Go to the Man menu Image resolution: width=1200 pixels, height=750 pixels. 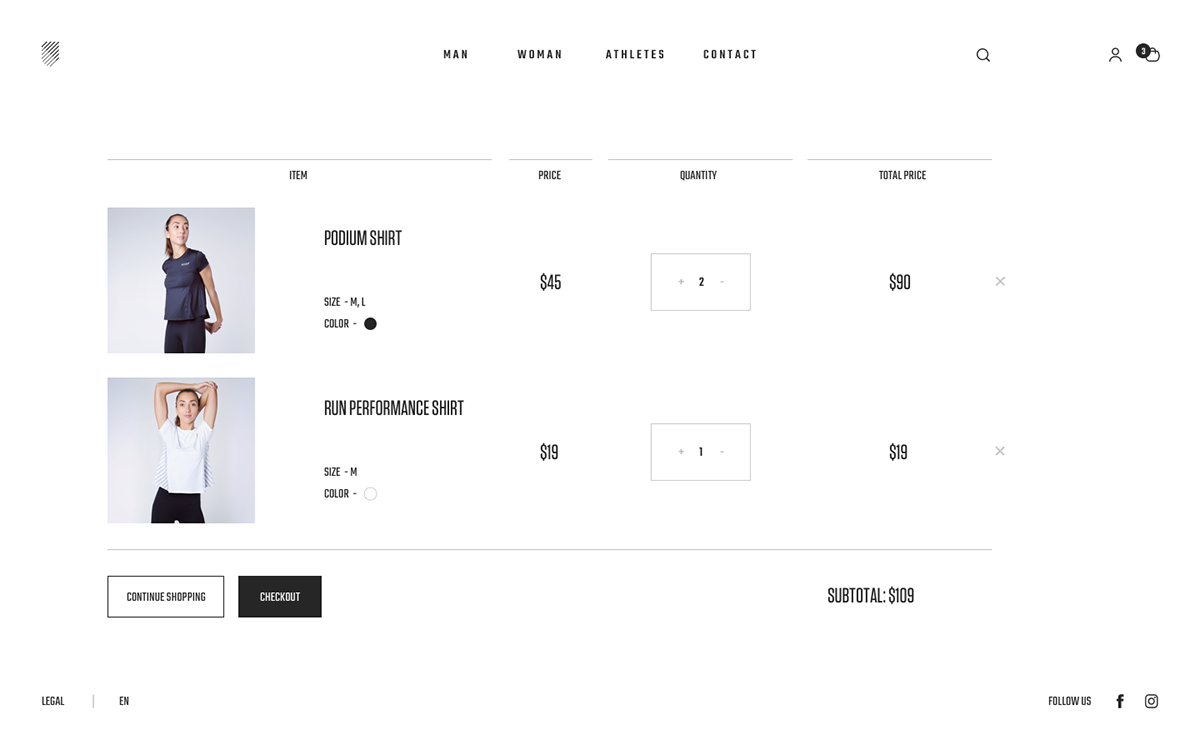(x=456, y=55)
